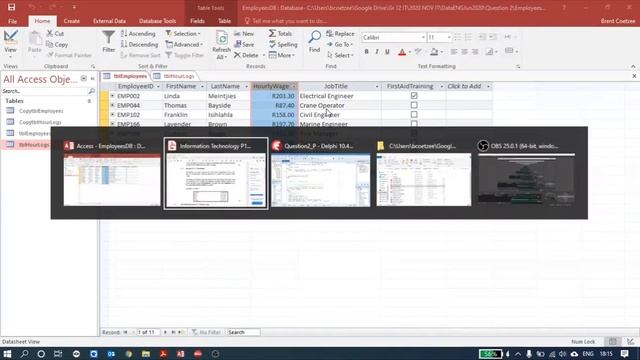Click Save record in ribbon
Image resolution: width=640 pixels, height=360 pixels.
pos(244,44)
